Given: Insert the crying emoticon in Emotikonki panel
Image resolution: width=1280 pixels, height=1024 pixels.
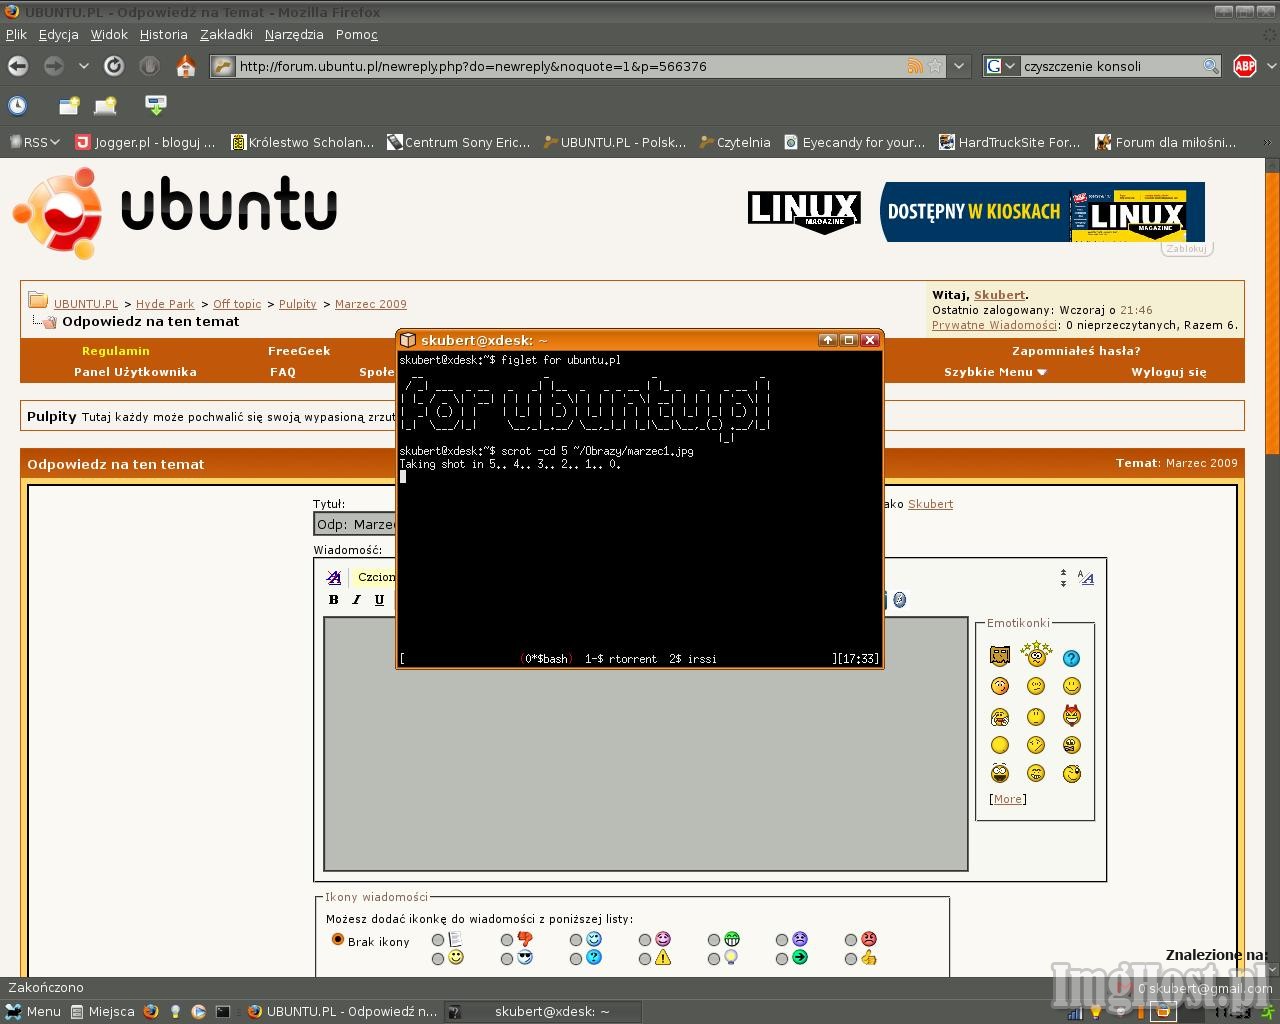Looking at the screenshot, I should click(x=999, y=716).
